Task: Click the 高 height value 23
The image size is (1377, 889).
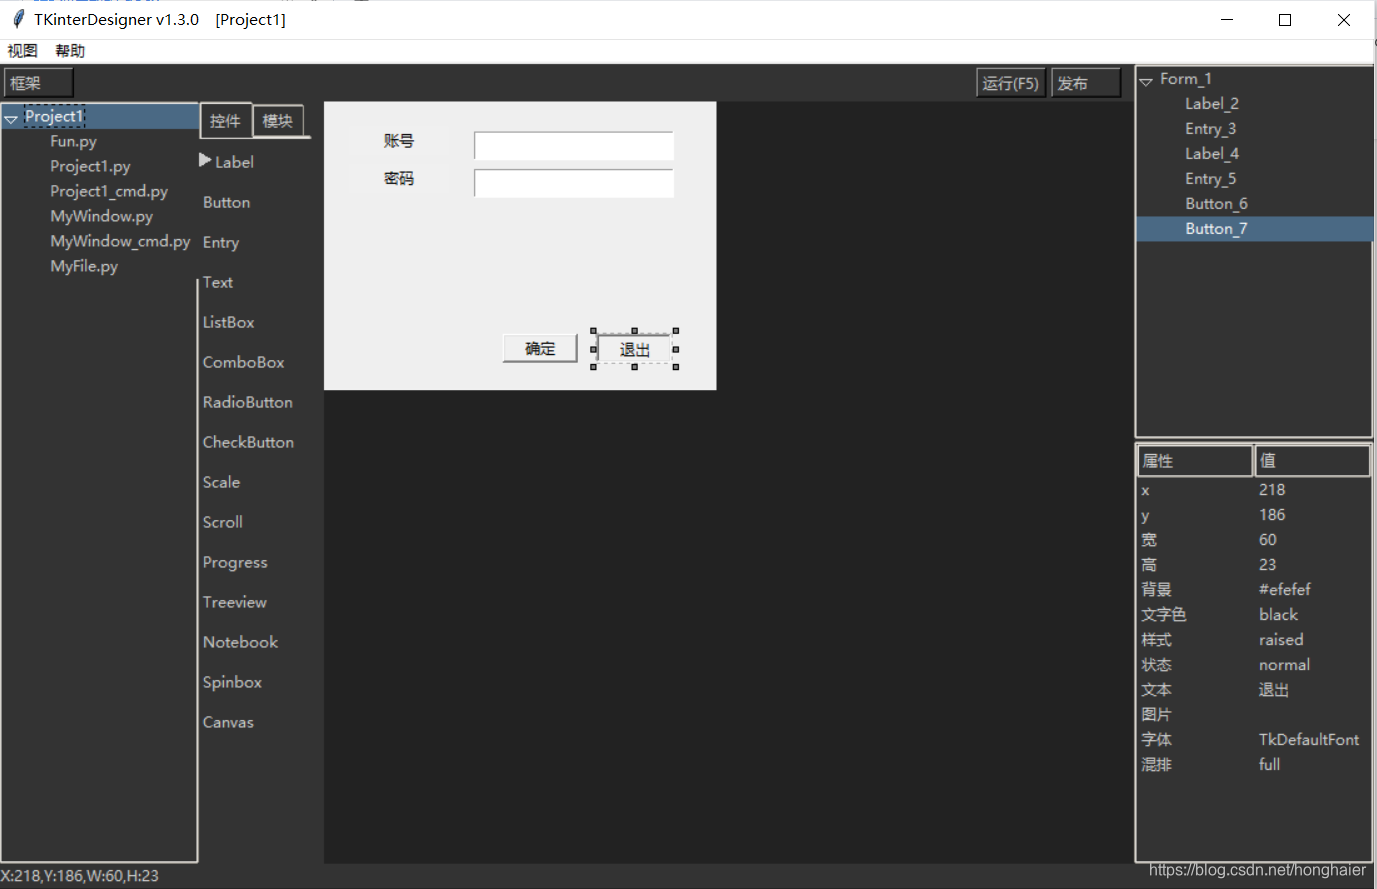Action: click(1267, 565)
